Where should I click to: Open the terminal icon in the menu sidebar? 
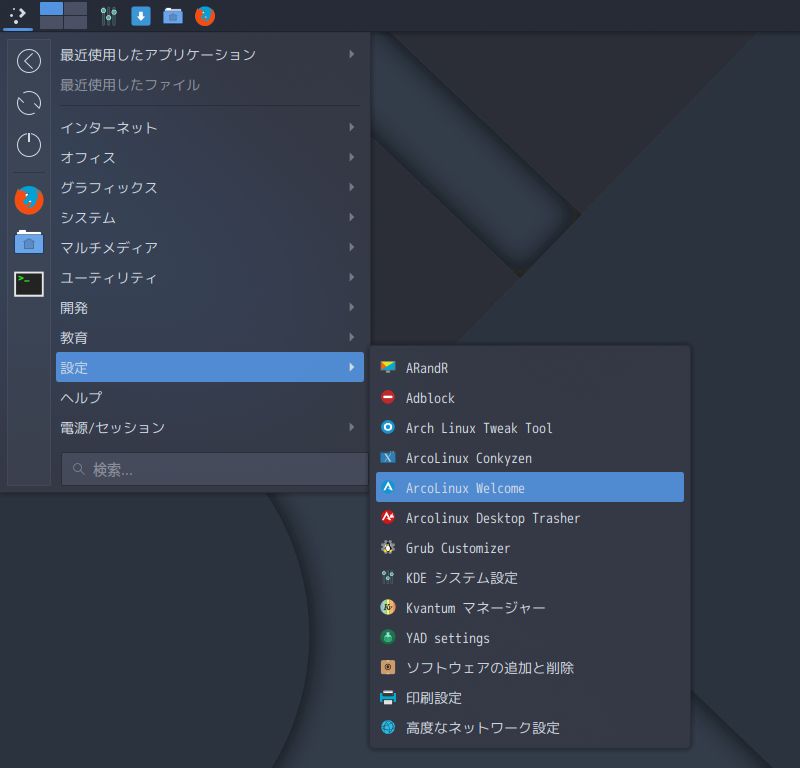click(x=29, y=284)
